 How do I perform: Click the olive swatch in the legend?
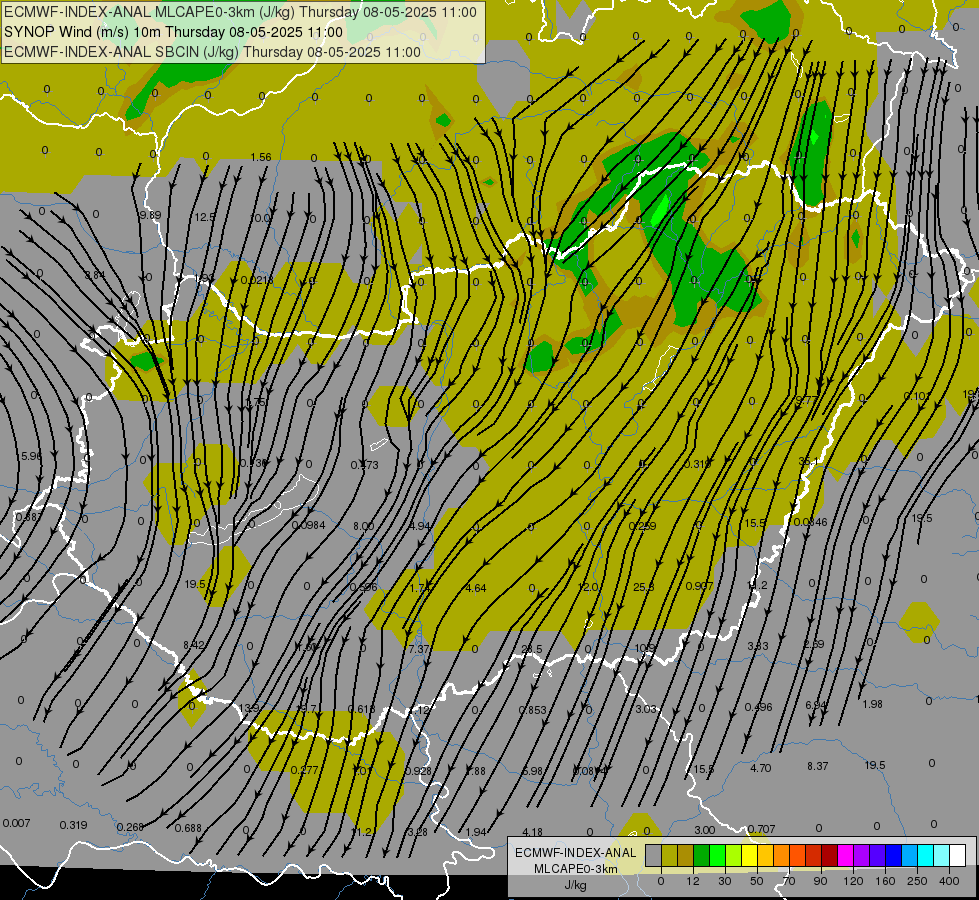(670, 855)
